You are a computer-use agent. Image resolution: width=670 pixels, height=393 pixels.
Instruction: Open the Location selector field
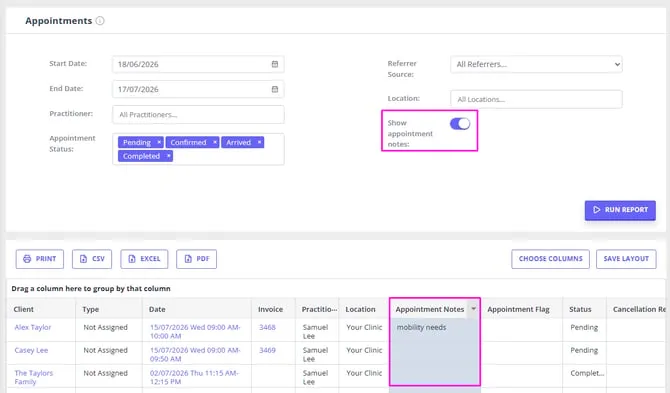536,99
